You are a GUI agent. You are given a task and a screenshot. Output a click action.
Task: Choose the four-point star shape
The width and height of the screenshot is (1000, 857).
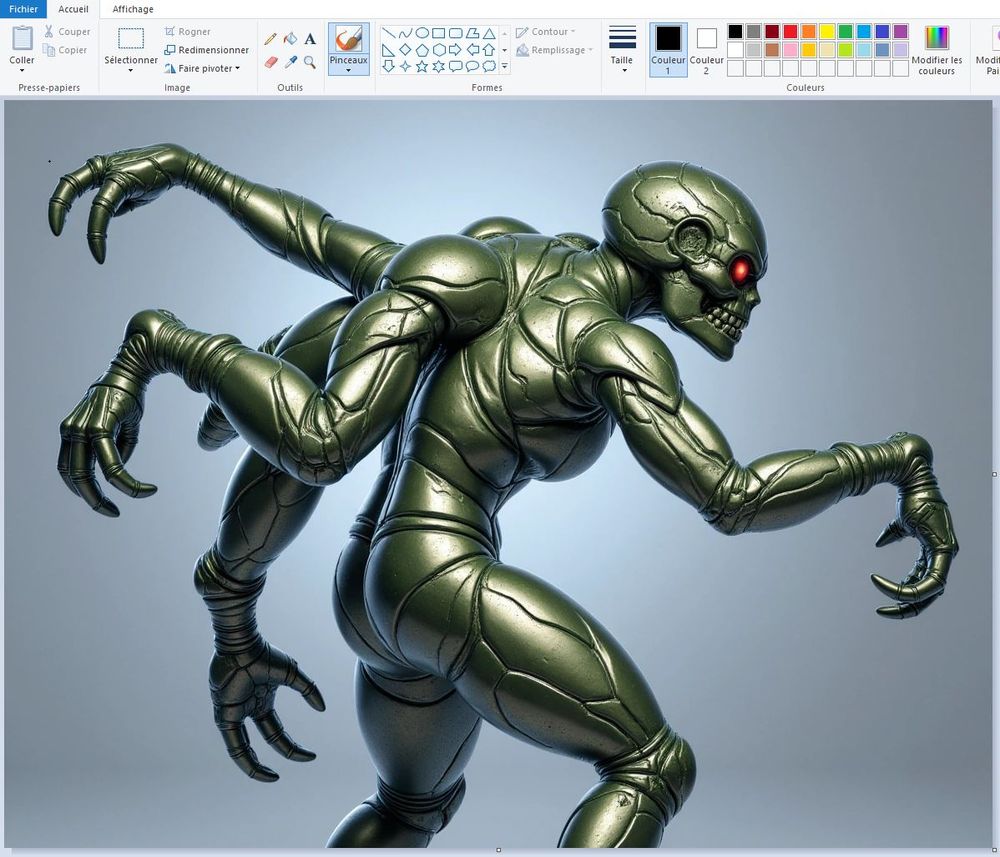(405, 66)
